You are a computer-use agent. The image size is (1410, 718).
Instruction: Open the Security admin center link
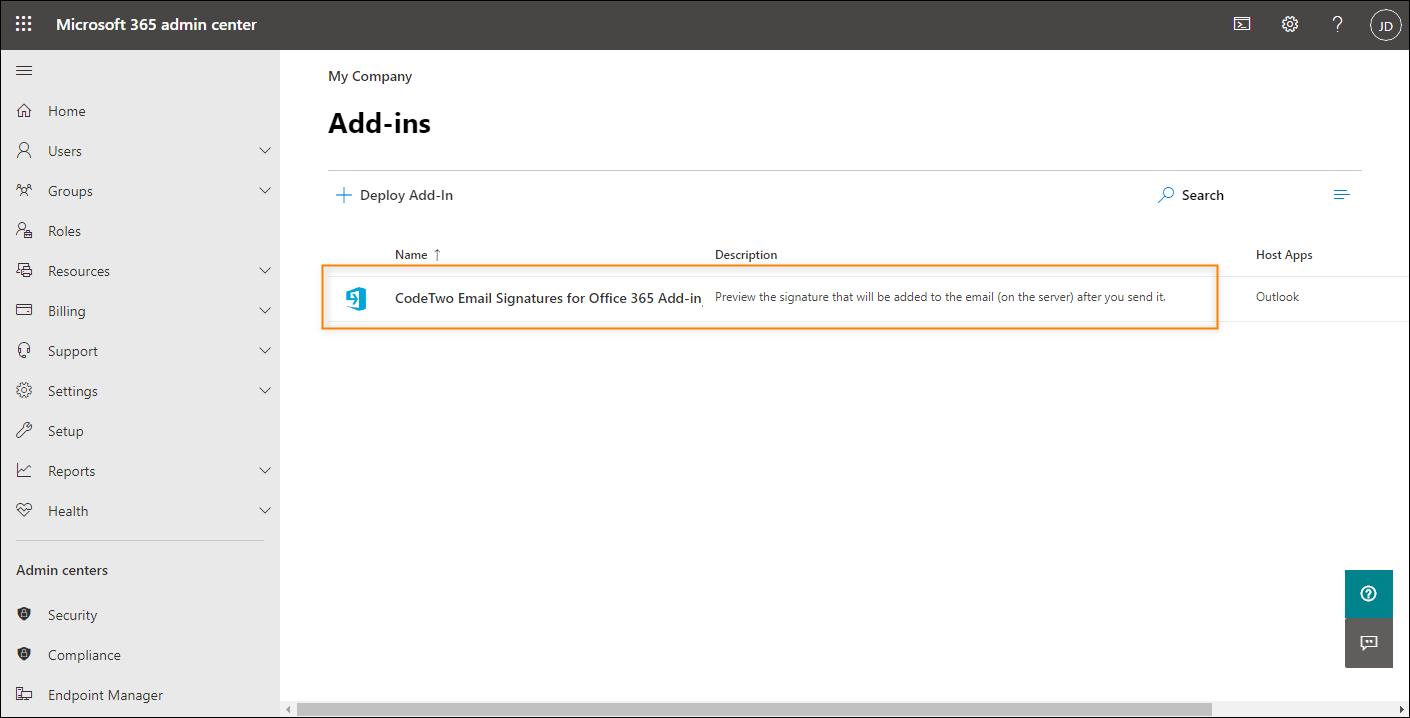click(73, 614)
